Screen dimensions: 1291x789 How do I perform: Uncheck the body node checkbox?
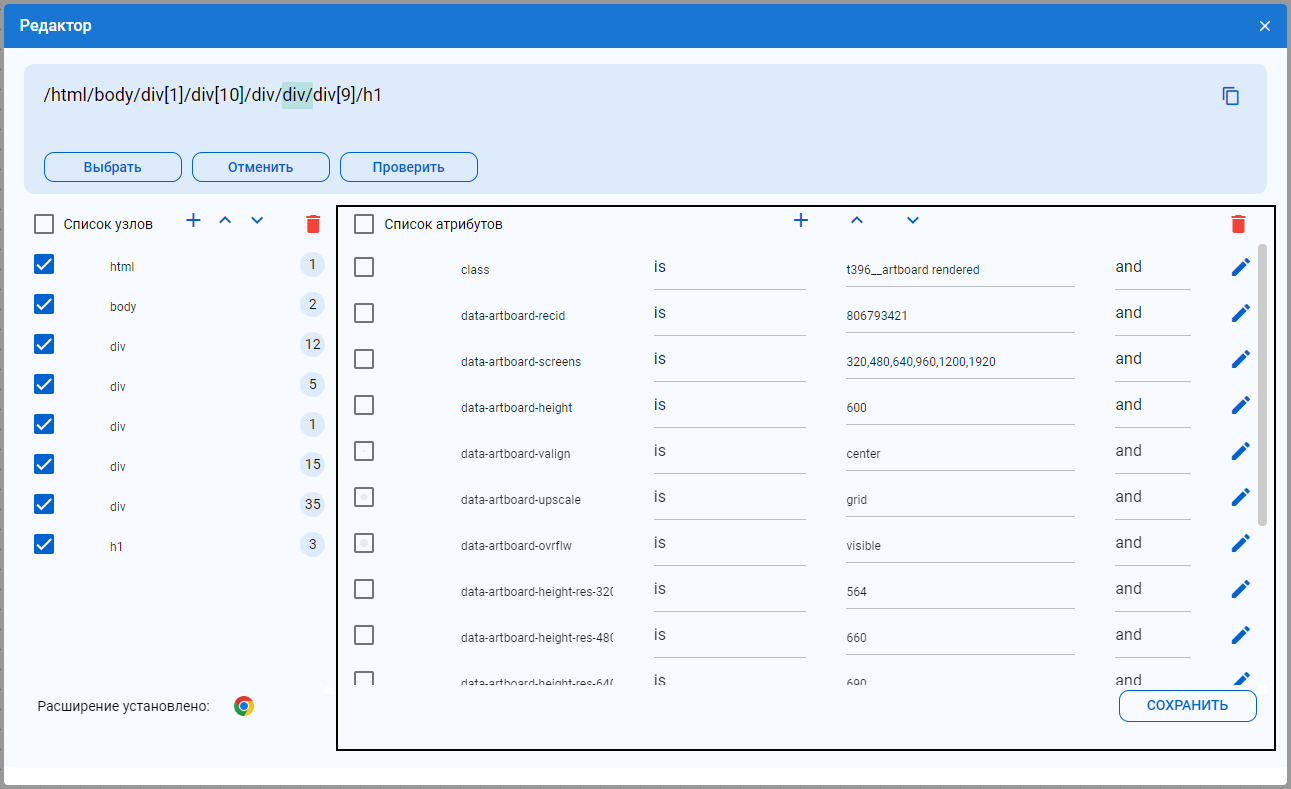(x=44, y=304)
